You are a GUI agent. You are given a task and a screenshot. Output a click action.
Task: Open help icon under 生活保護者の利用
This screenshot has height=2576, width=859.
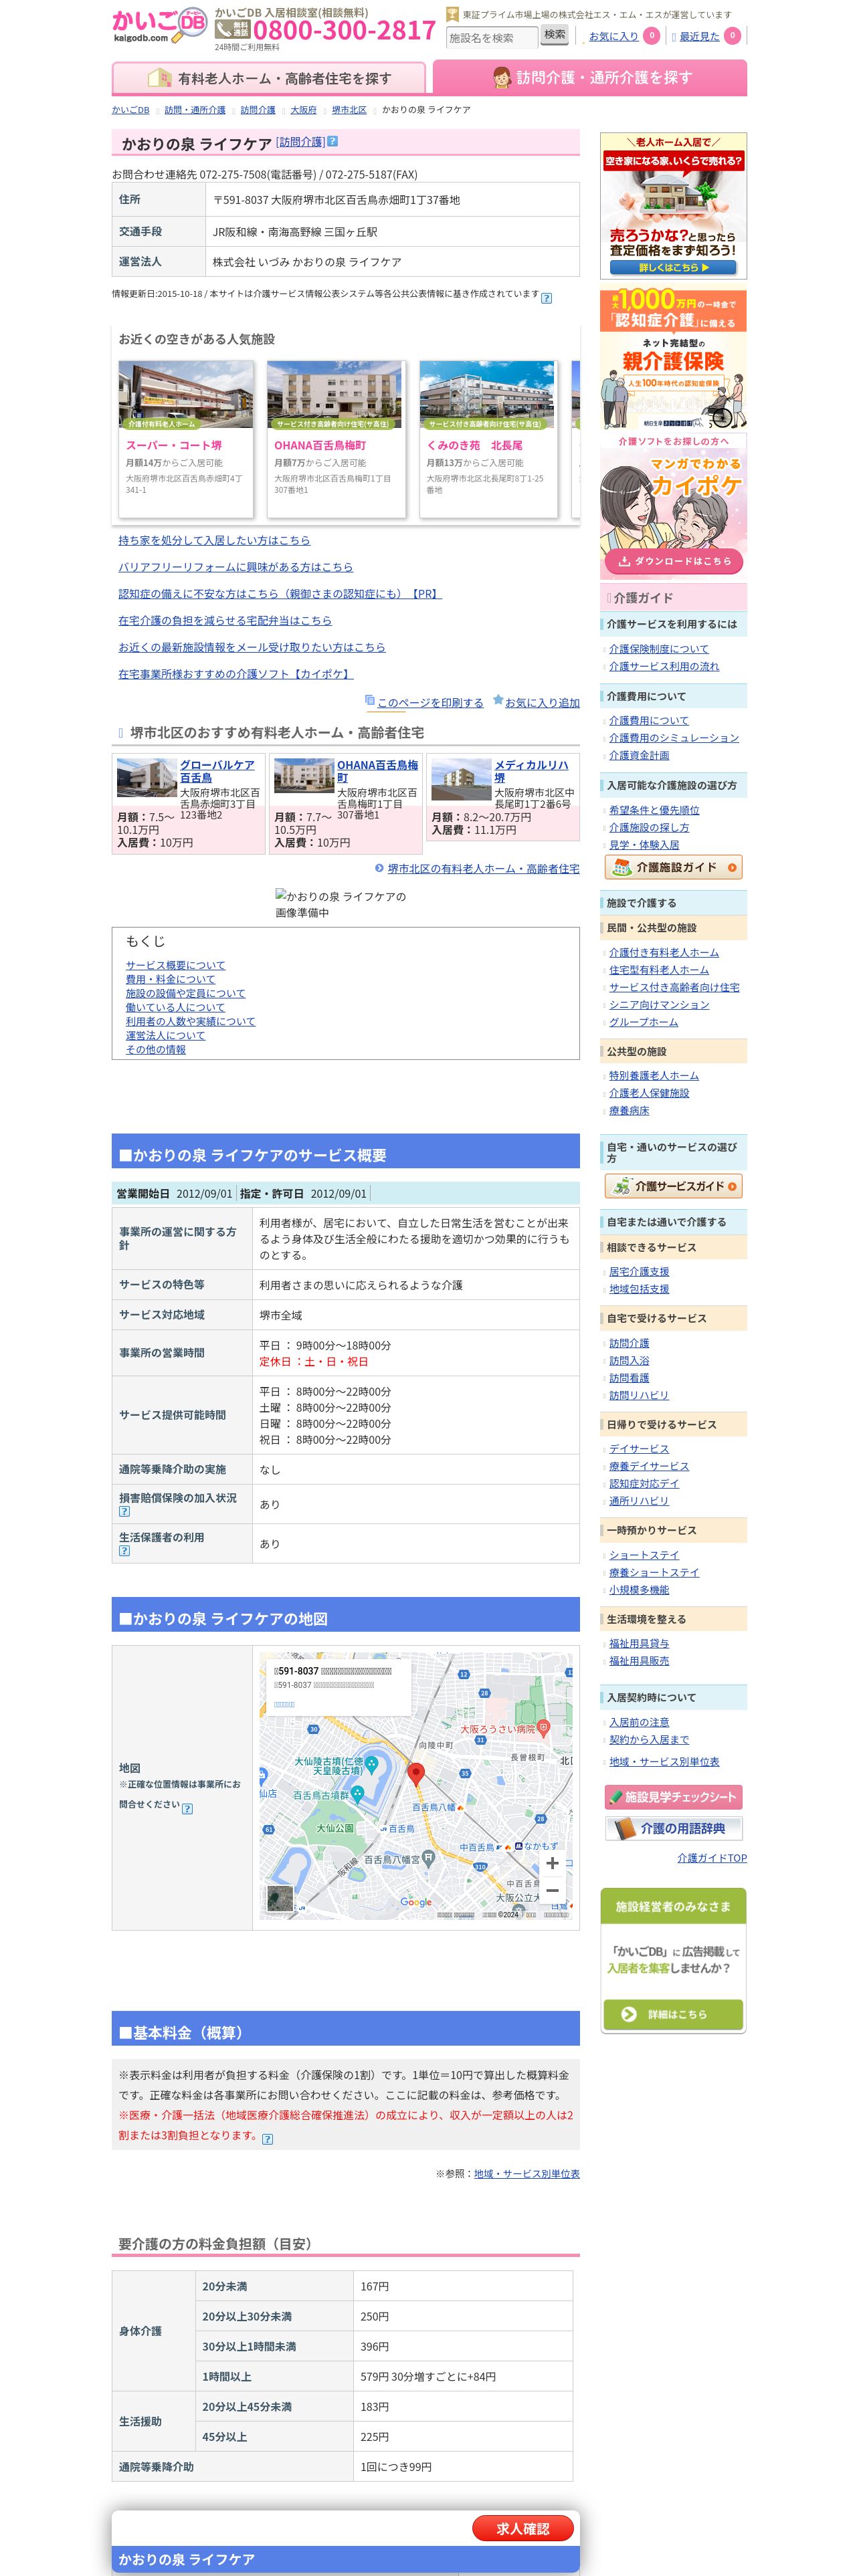pos(124,1550)
